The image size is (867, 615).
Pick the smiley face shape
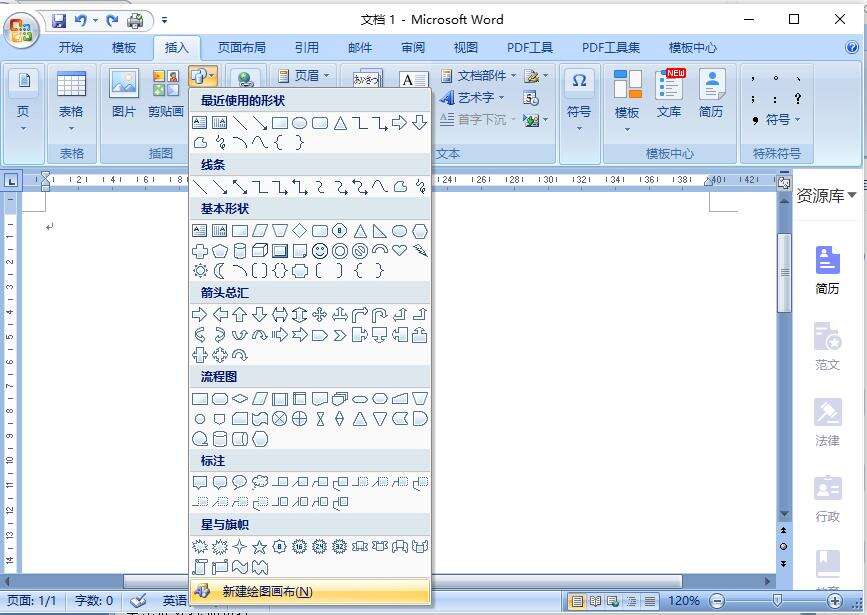pyautogui.click(x=320, y=251)
